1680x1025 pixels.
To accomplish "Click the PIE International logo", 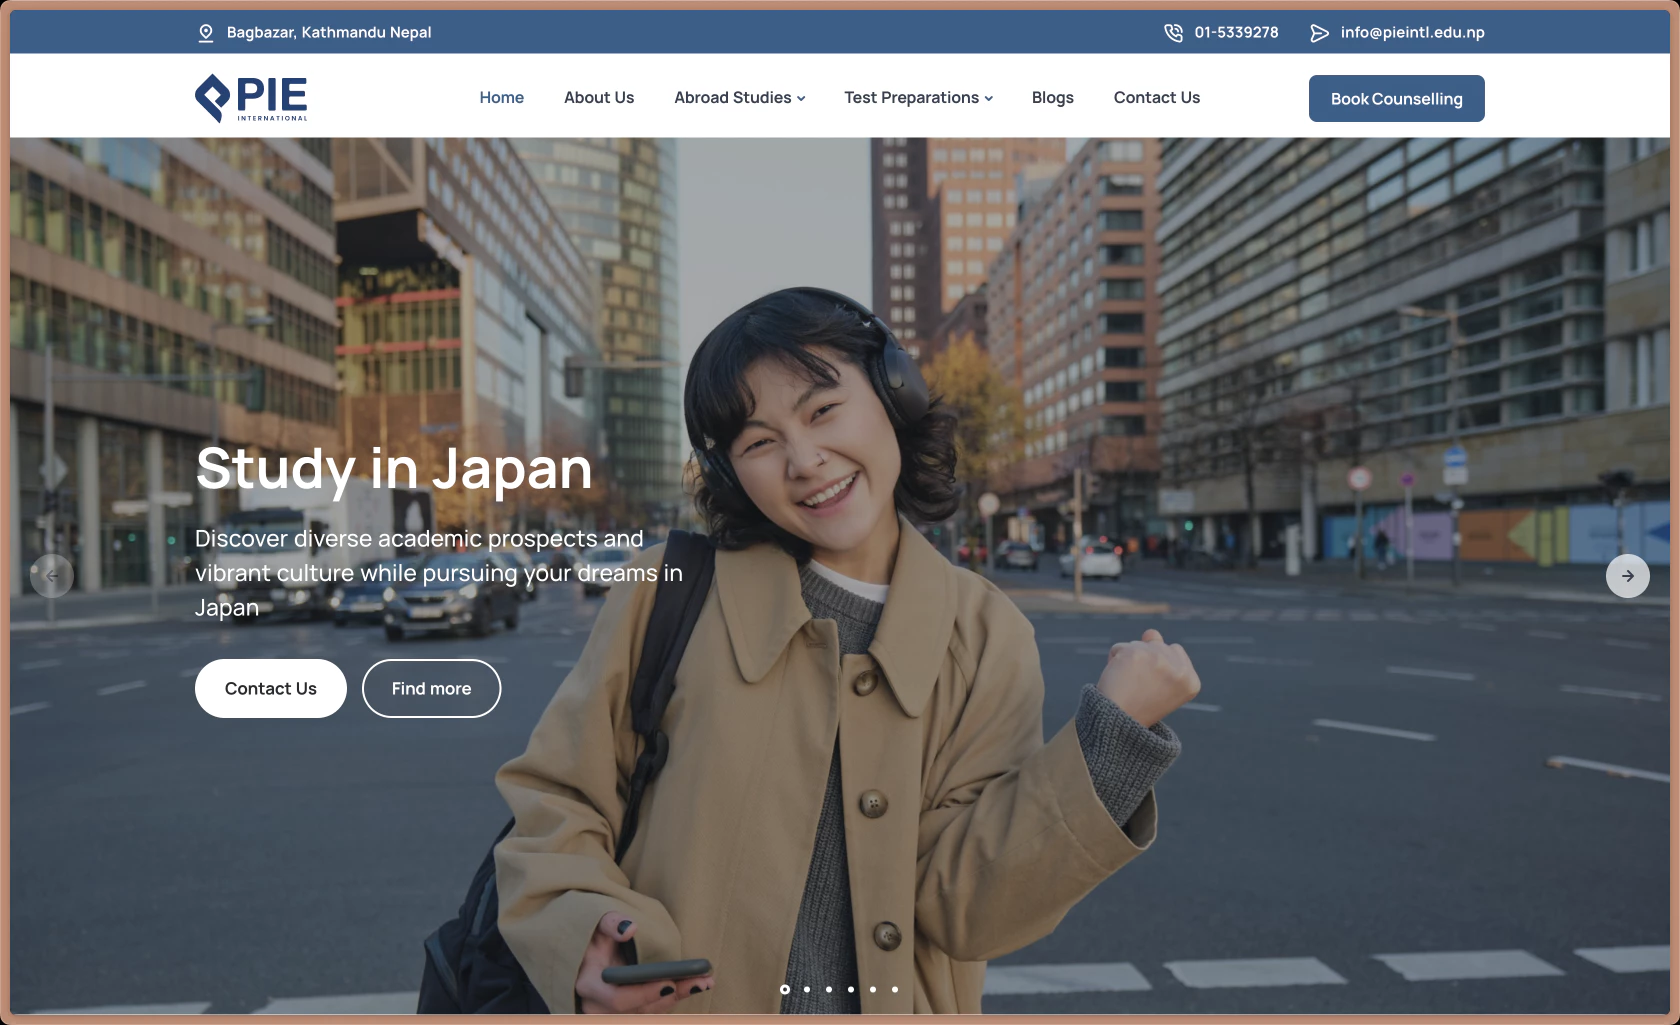I will click(251, 97).
